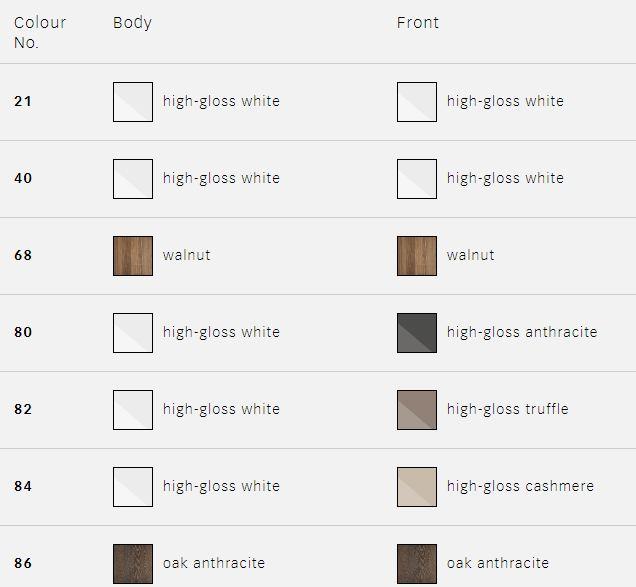
Task: Click the walnut front swatch
Action: pos(417,256)
